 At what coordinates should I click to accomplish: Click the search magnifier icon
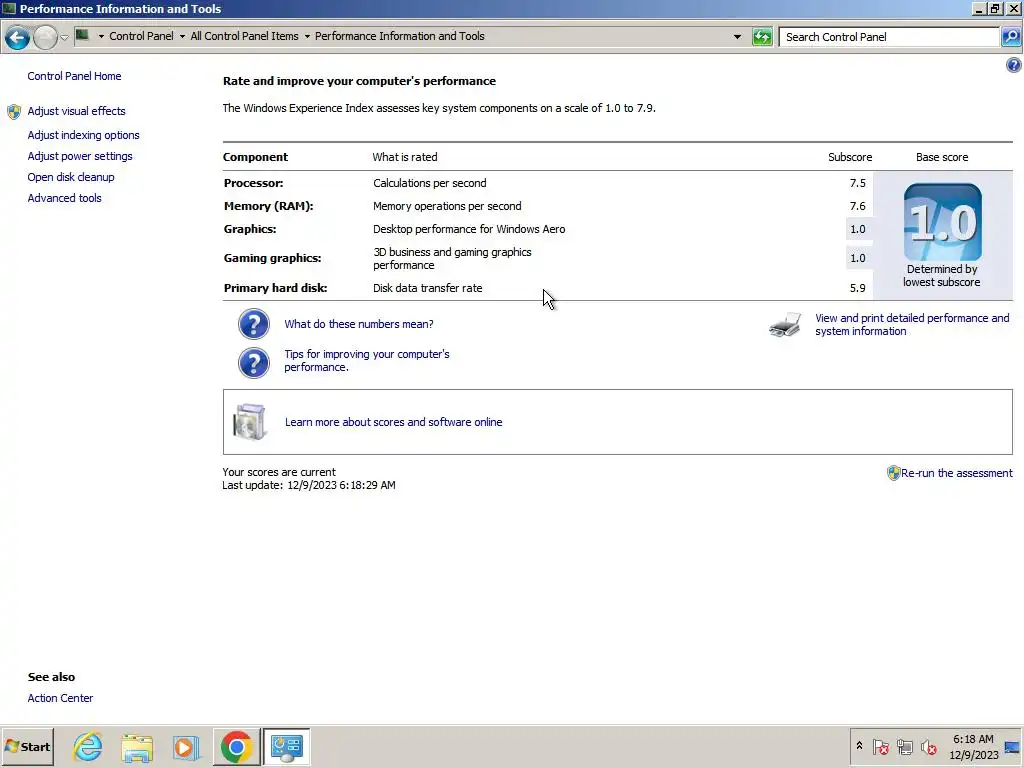pyautogui.click(x=1010, y=37)
